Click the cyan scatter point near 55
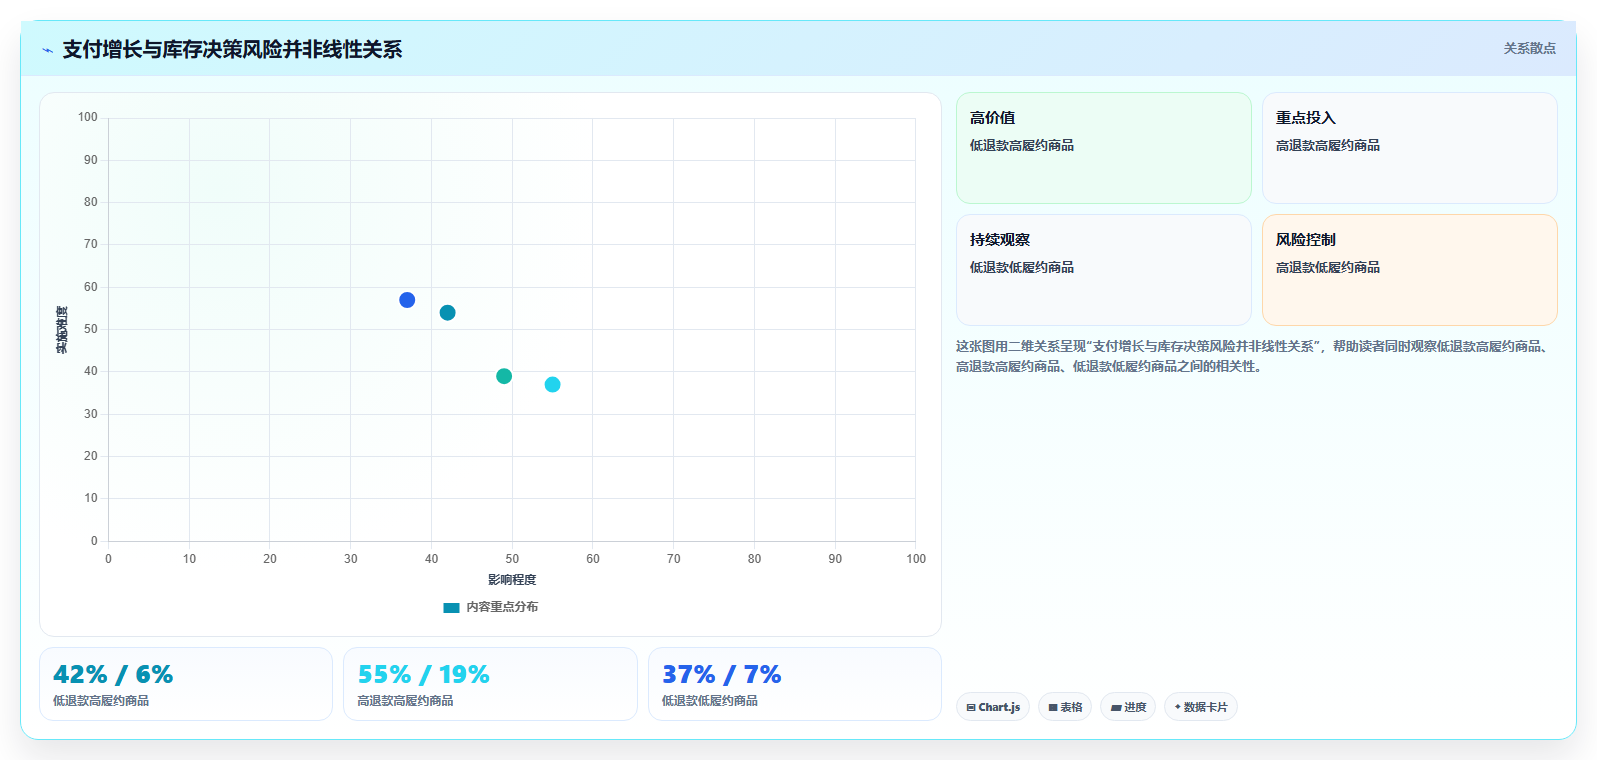The height and width of the screenshot is (760, 1597). pyautogui.click(x=552, y=384)
